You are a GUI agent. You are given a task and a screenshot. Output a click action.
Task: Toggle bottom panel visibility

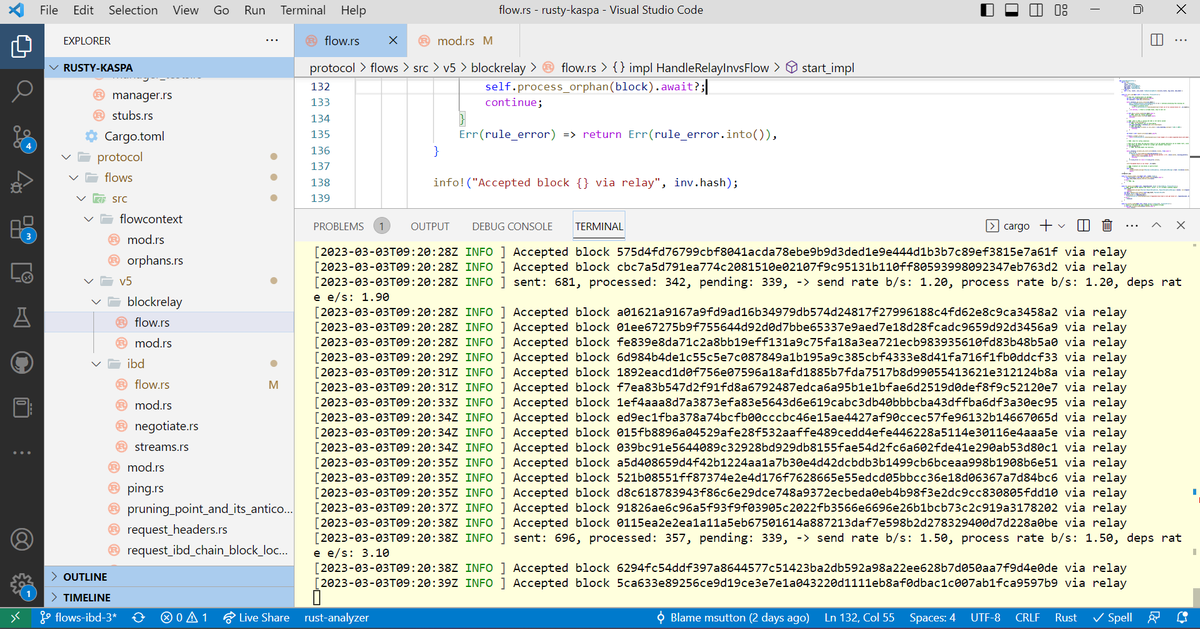1012,10
